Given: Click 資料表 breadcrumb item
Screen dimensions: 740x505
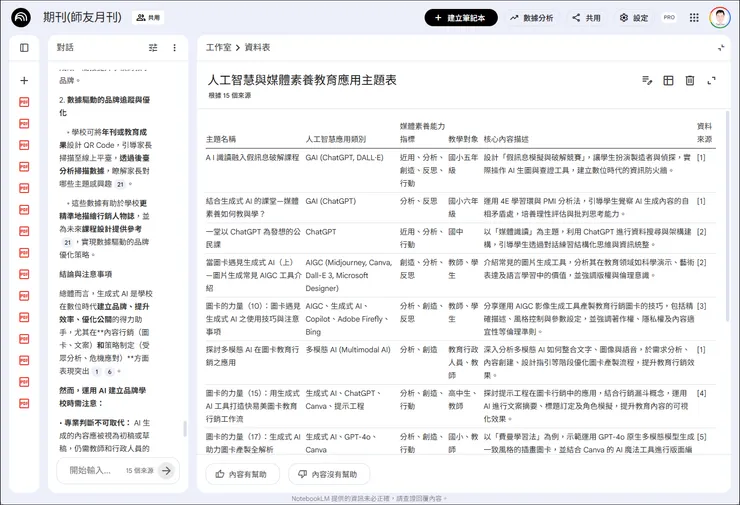Looking at the screenshot, I should [257, 48].
